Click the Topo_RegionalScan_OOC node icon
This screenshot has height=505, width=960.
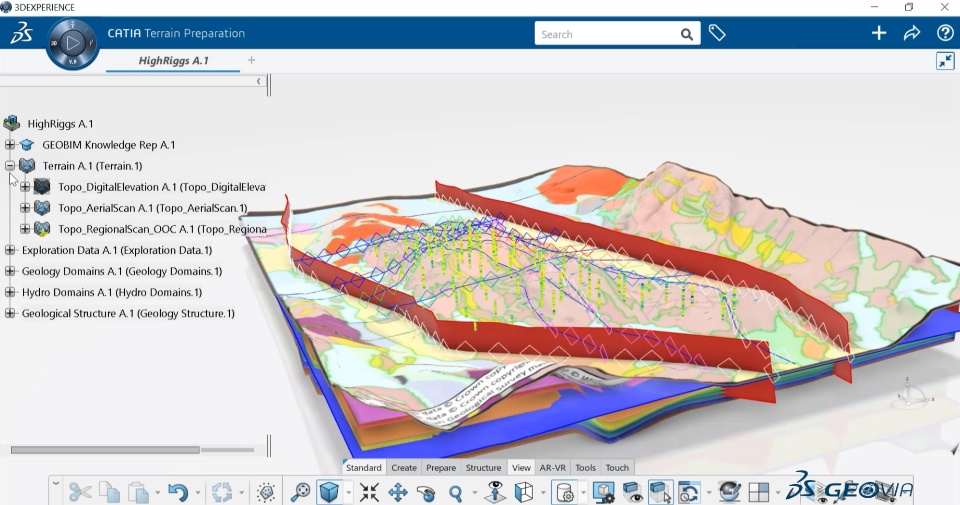42,229
